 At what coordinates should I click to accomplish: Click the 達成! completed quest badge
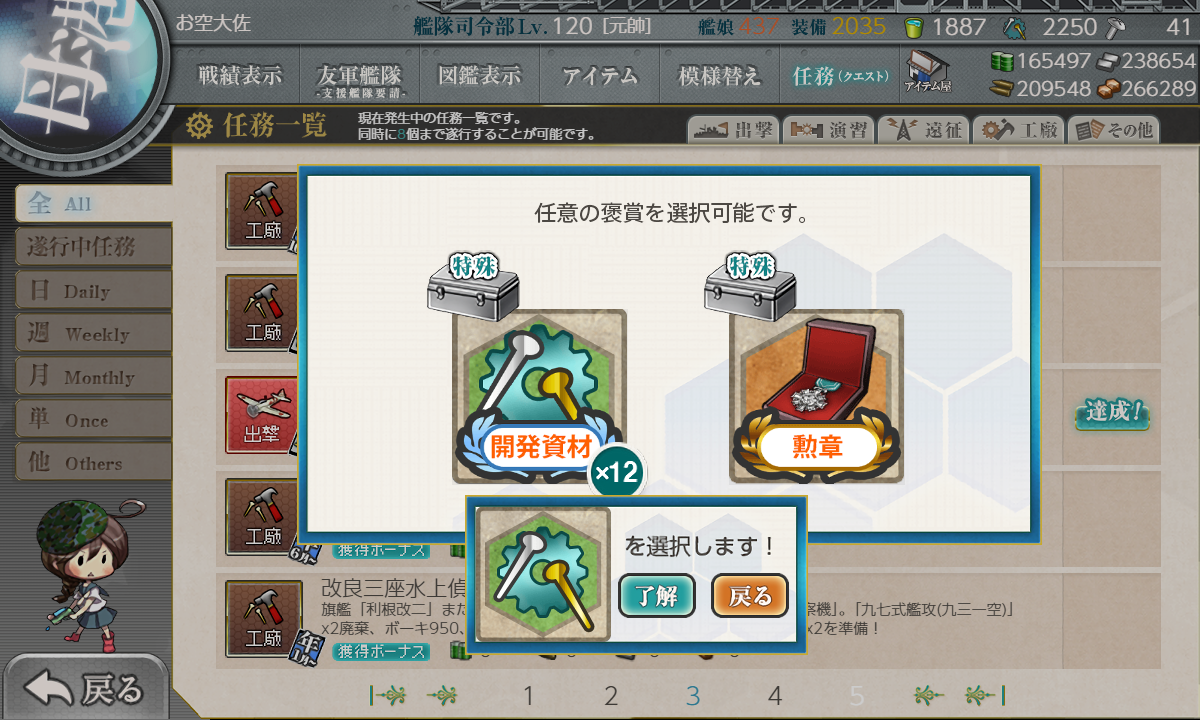[x=1112, y=413]
